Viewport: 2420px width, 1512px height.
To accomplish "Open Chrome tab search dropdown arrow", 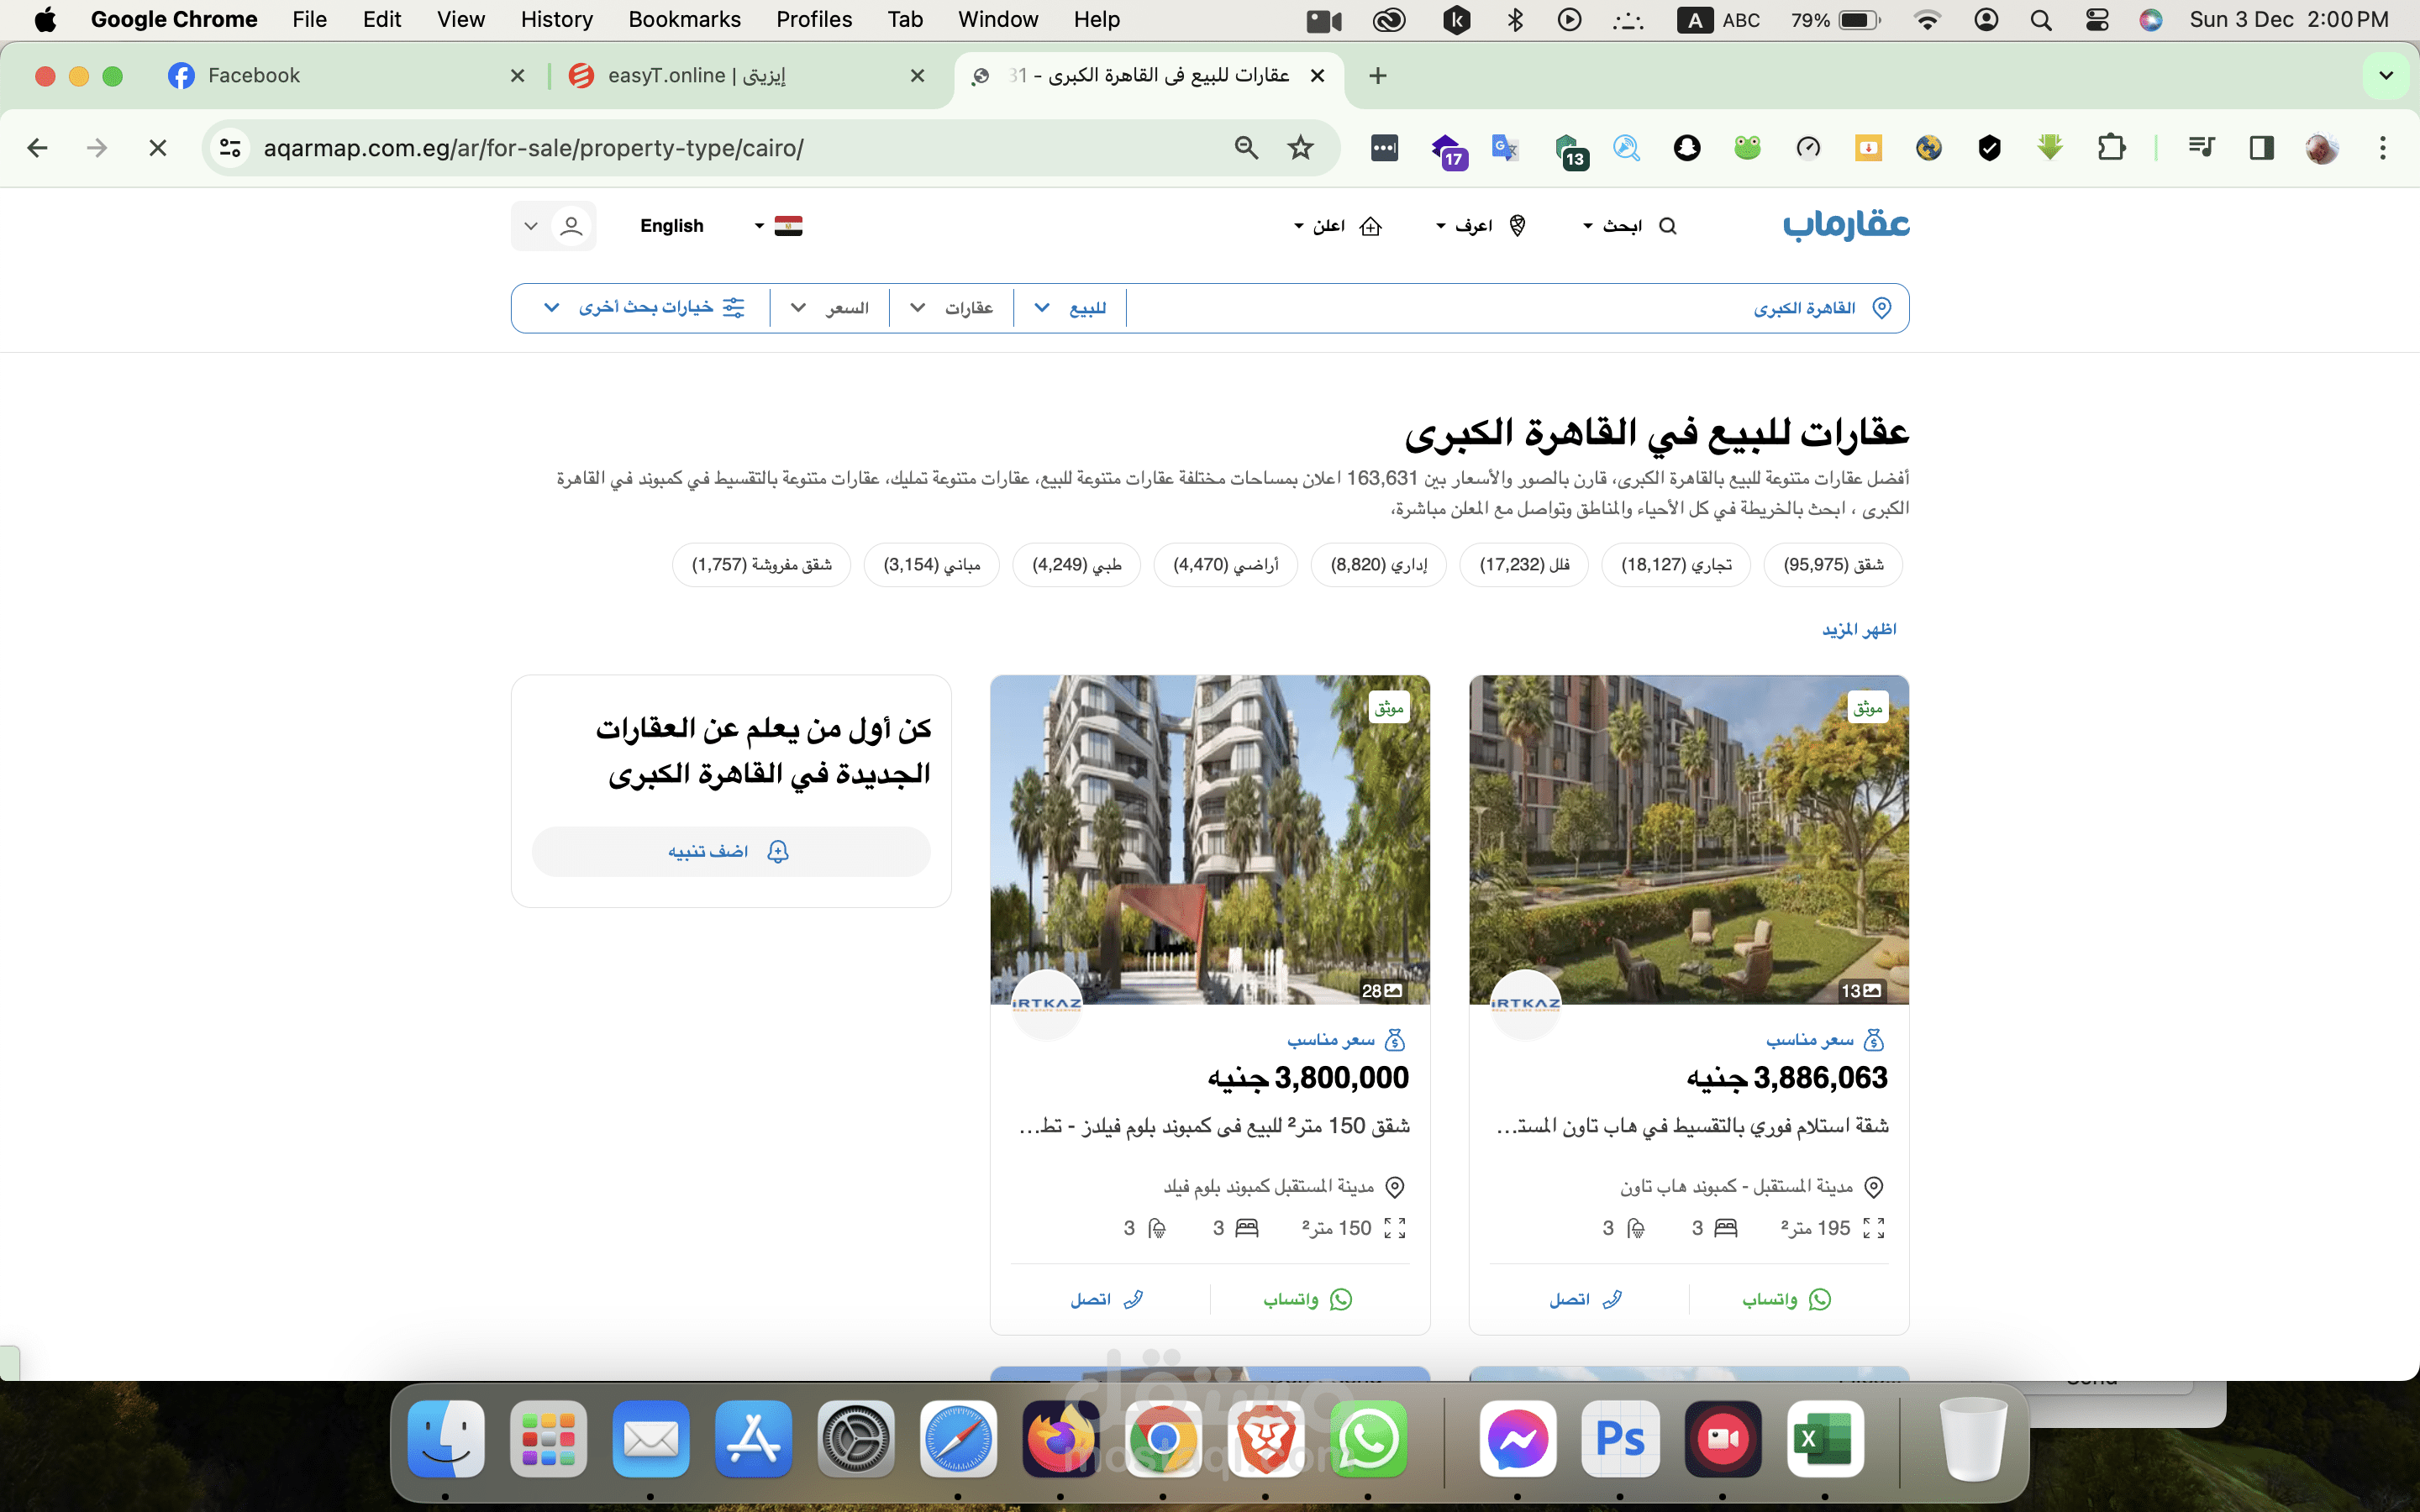I will [2386, 76].
